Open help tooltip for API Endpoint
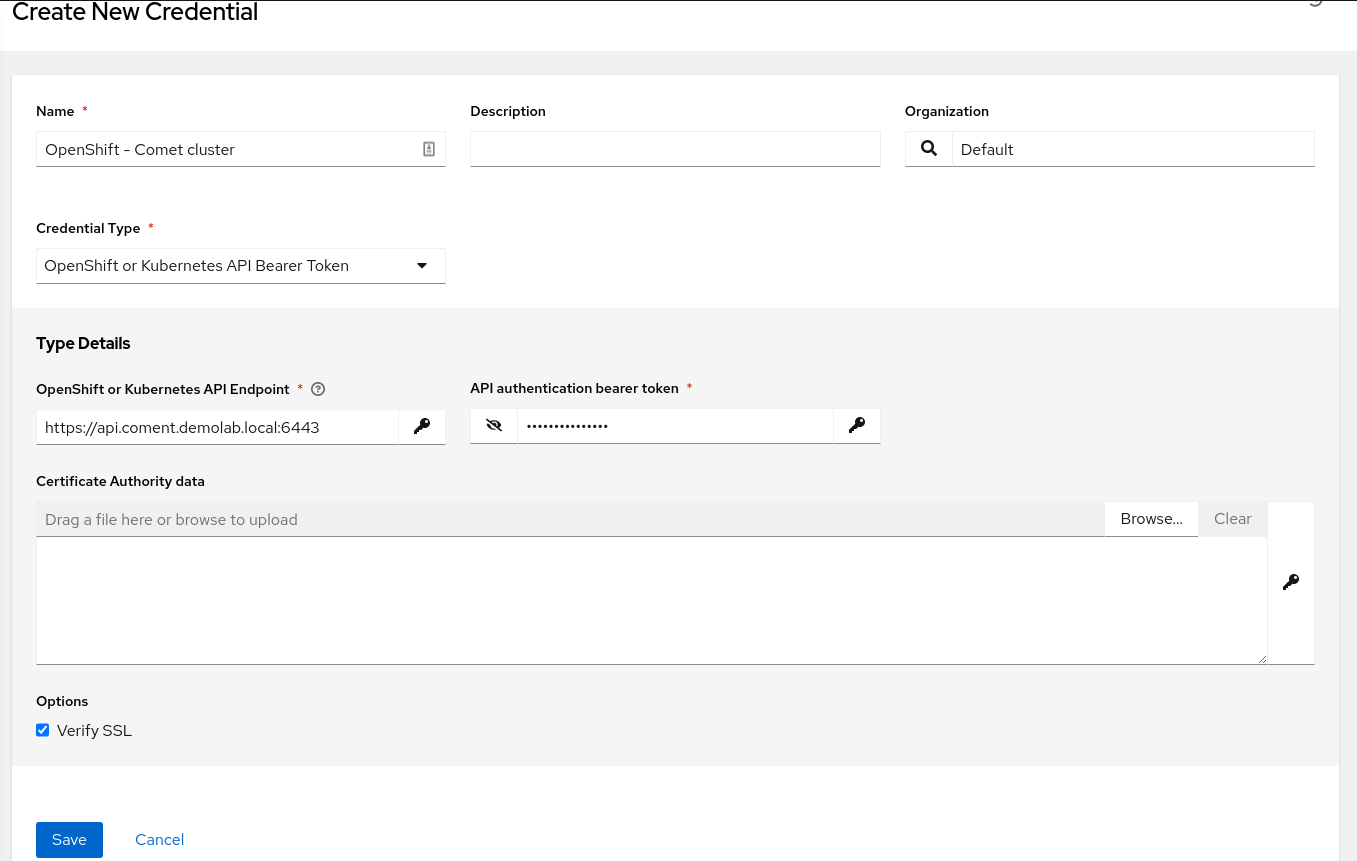 pyautogui.click(x=318, y=389)
